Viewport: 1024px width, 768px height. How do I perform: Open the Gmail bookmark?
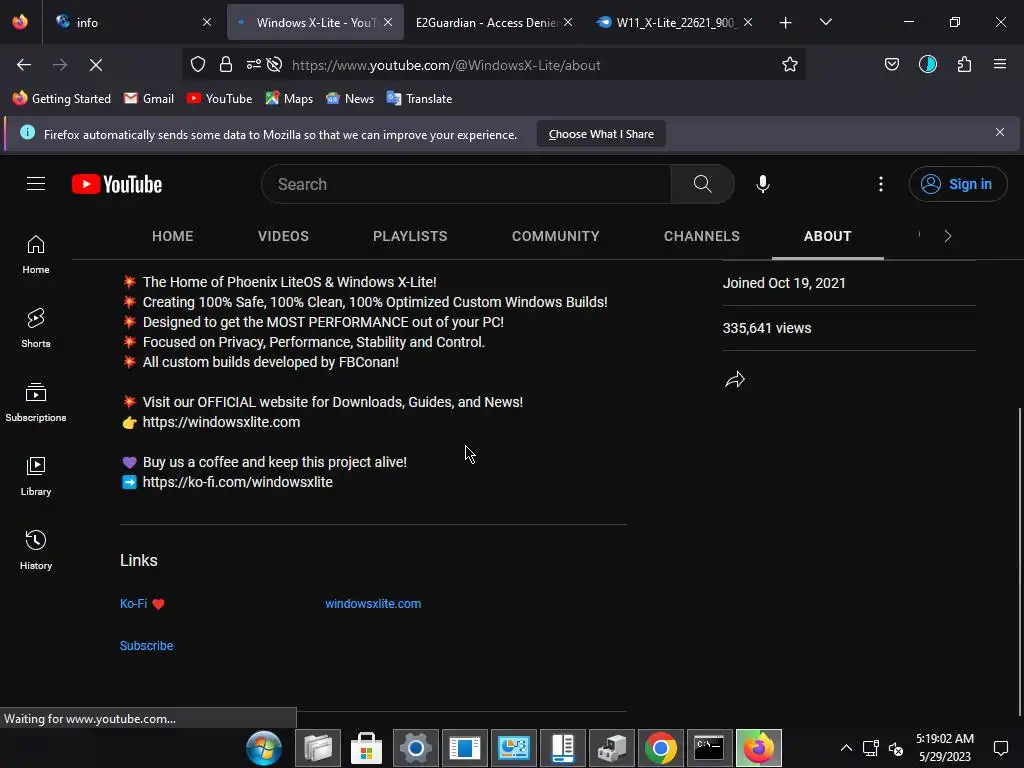coord(150,99)
